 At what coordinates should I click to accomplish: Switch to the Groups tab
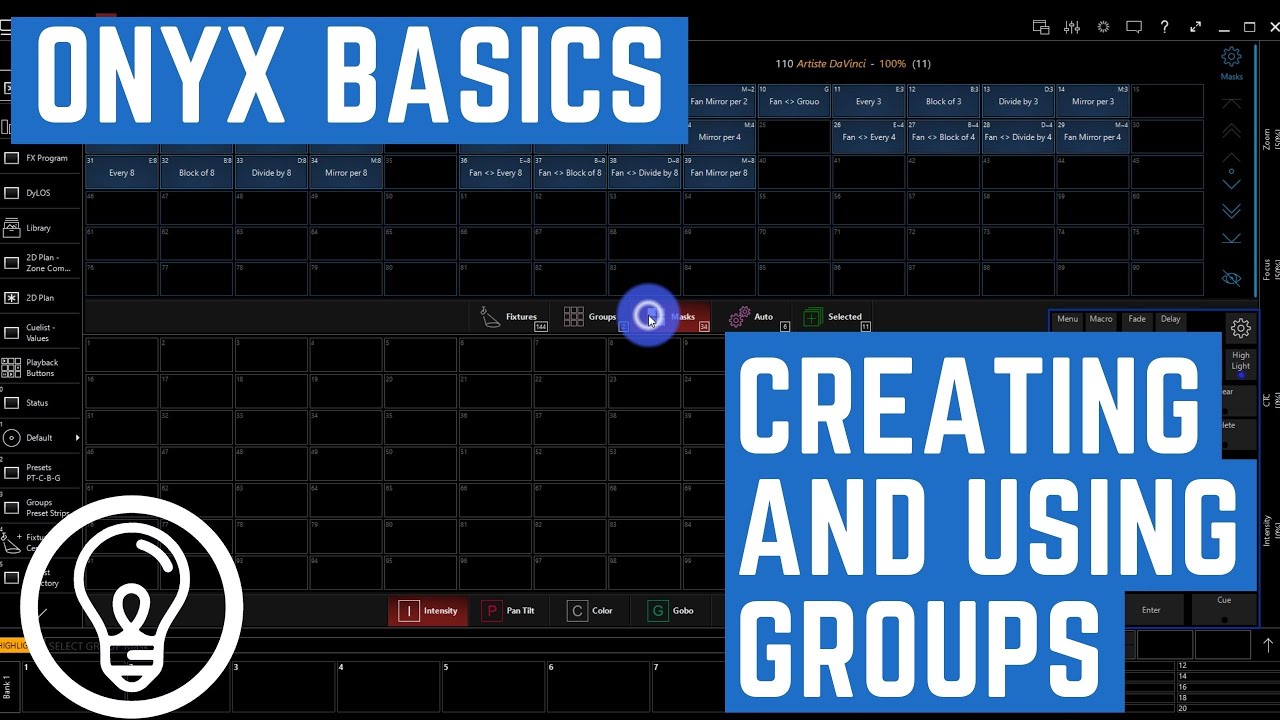pyautogui.click(x=593, y=317)
